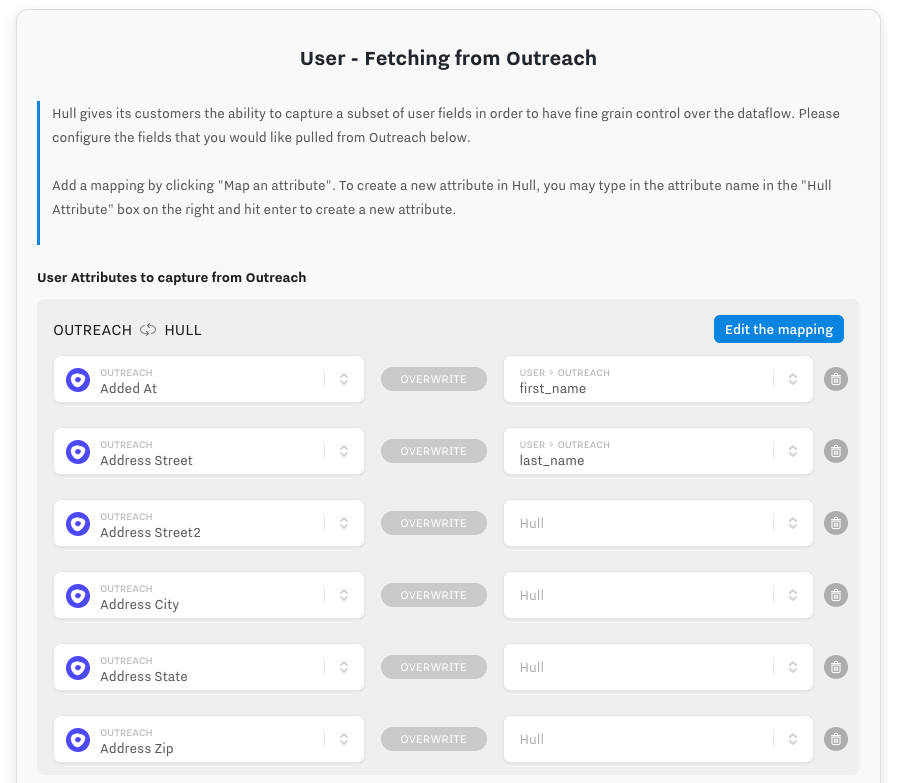Delete the Added At mapping row

(835, 379)
